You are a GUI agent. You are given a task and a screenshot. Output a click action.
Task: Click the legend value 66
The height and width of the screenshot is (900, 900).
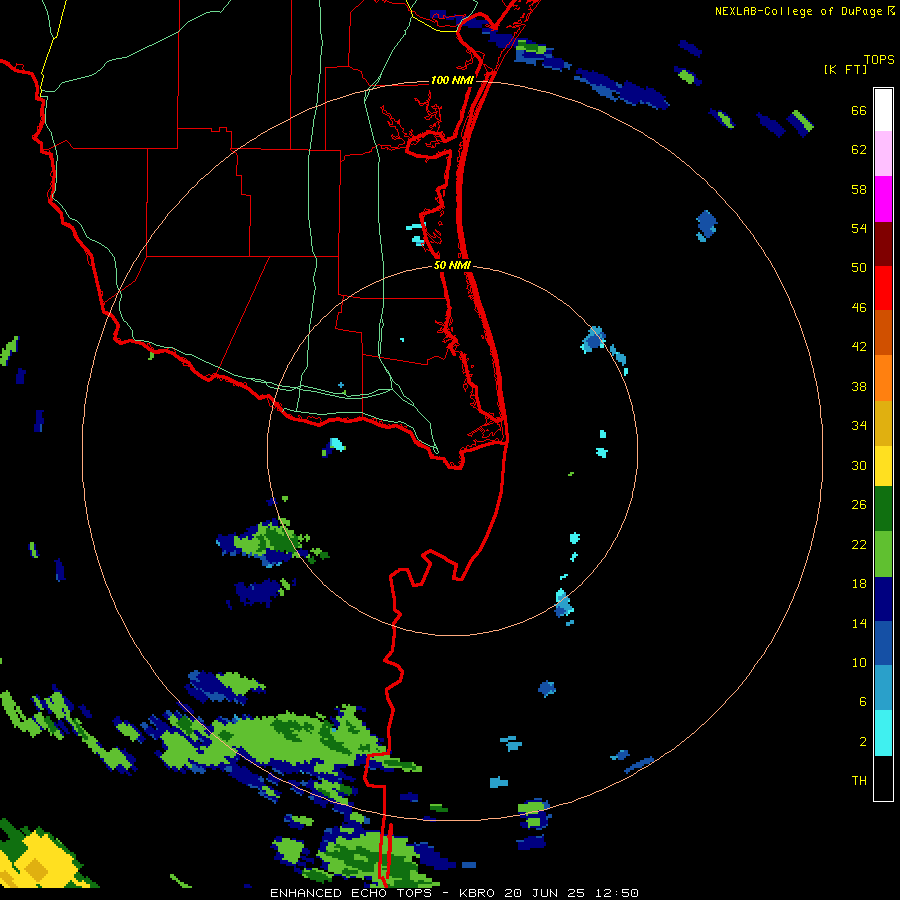coord(859,110)
